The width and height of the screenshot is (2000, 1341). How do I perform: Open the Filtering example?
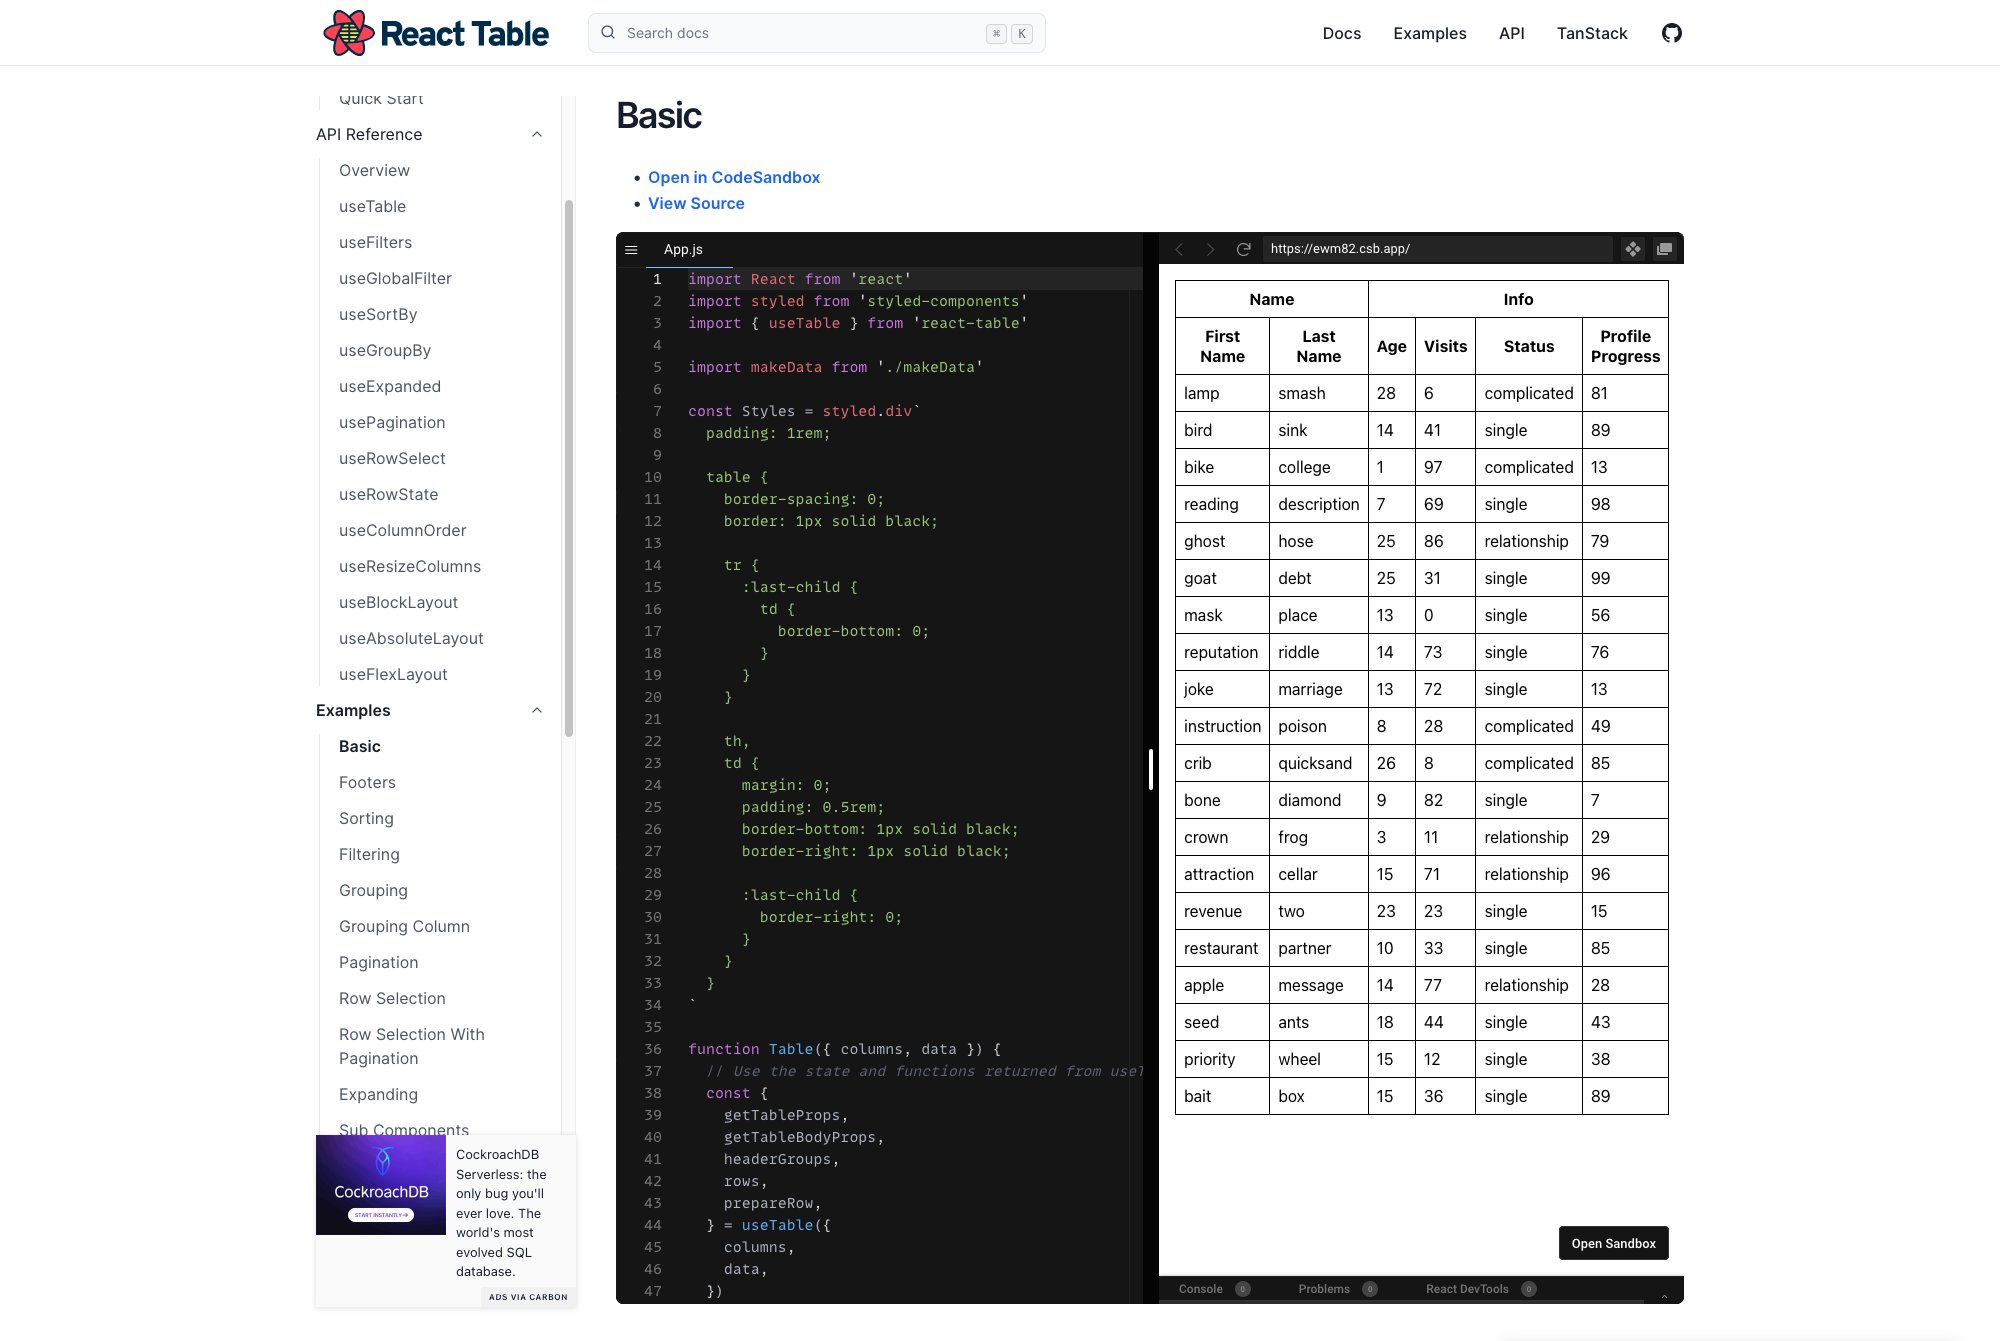[x=369, y=854]
